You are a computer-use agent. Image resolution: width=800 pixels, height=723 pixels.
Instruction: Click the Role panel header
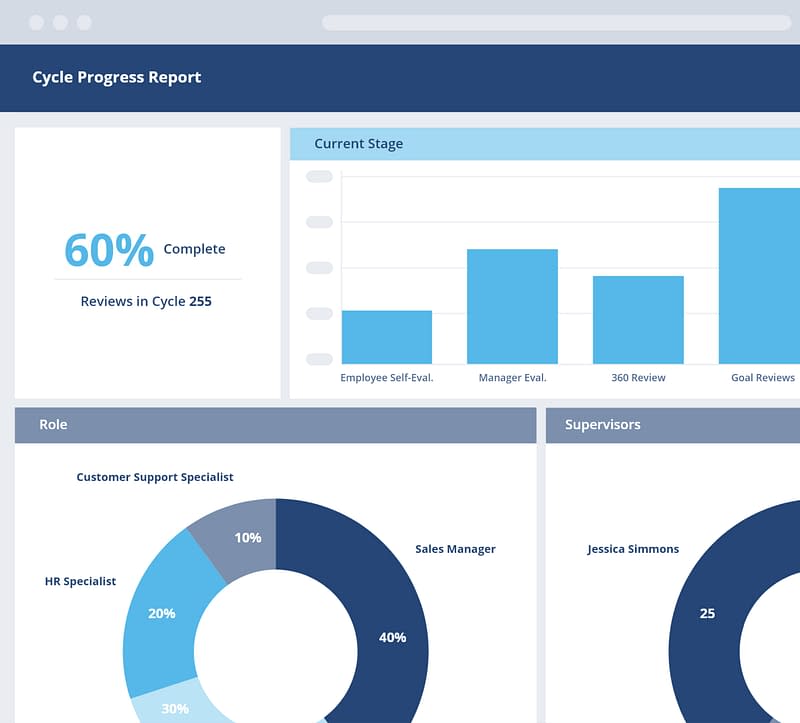[275, 425]
